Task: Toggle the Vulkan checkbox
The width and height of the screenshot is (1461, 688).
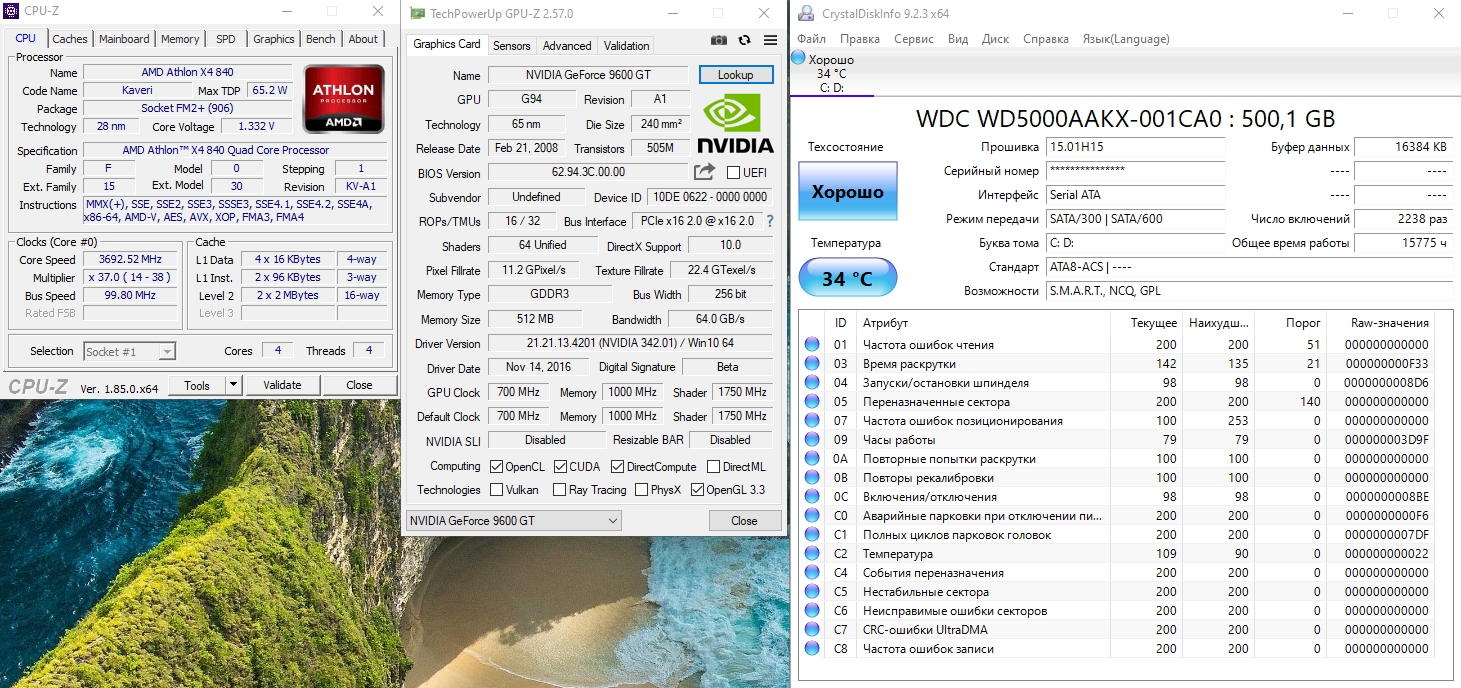Action: [496, 490]
